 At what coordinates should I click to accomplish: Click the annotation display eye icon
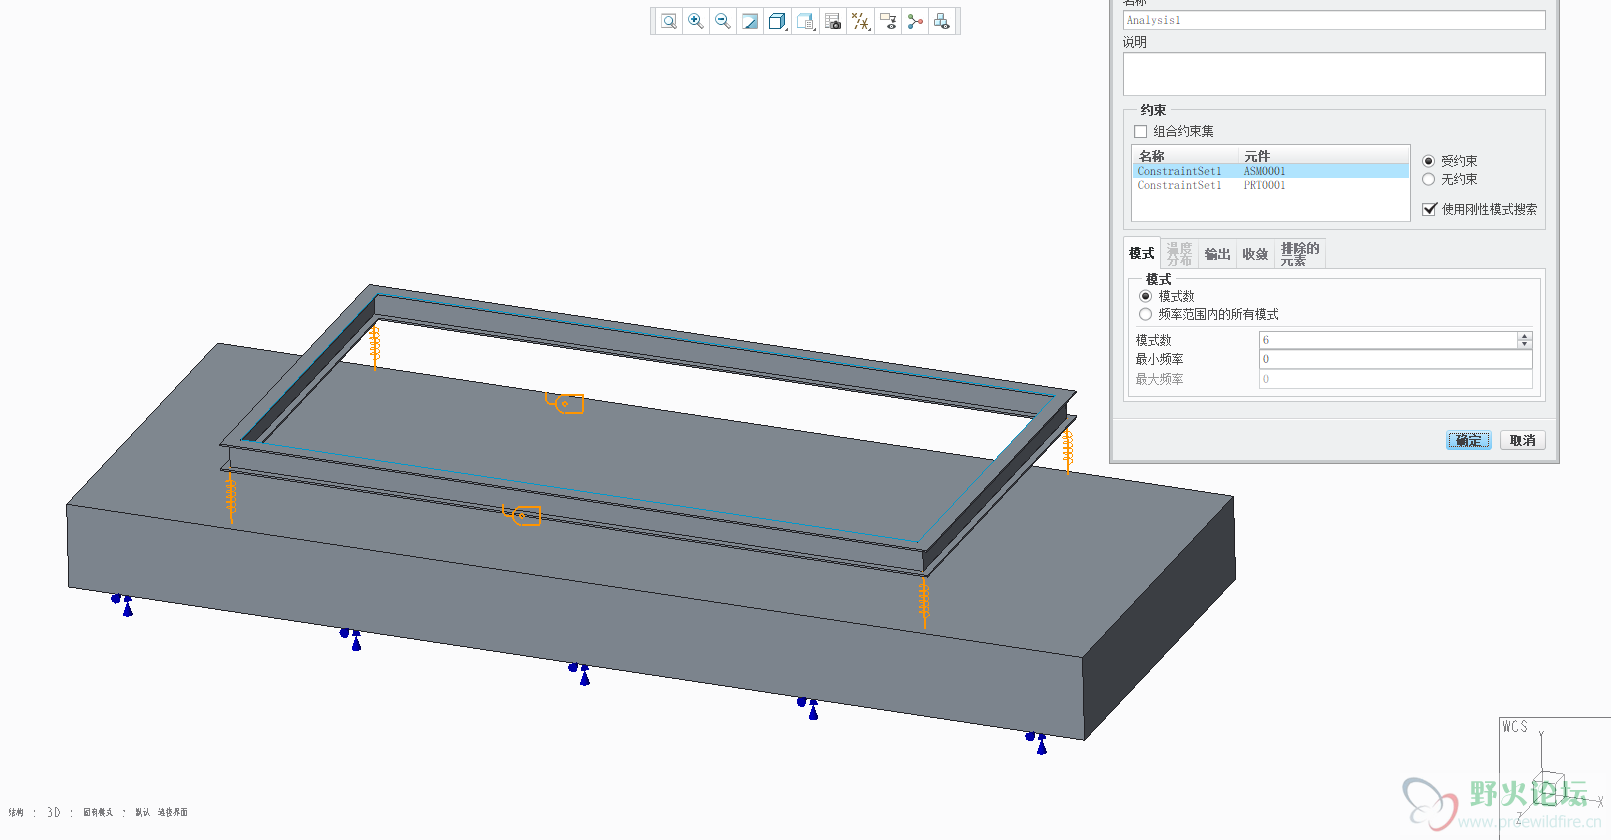887,21
